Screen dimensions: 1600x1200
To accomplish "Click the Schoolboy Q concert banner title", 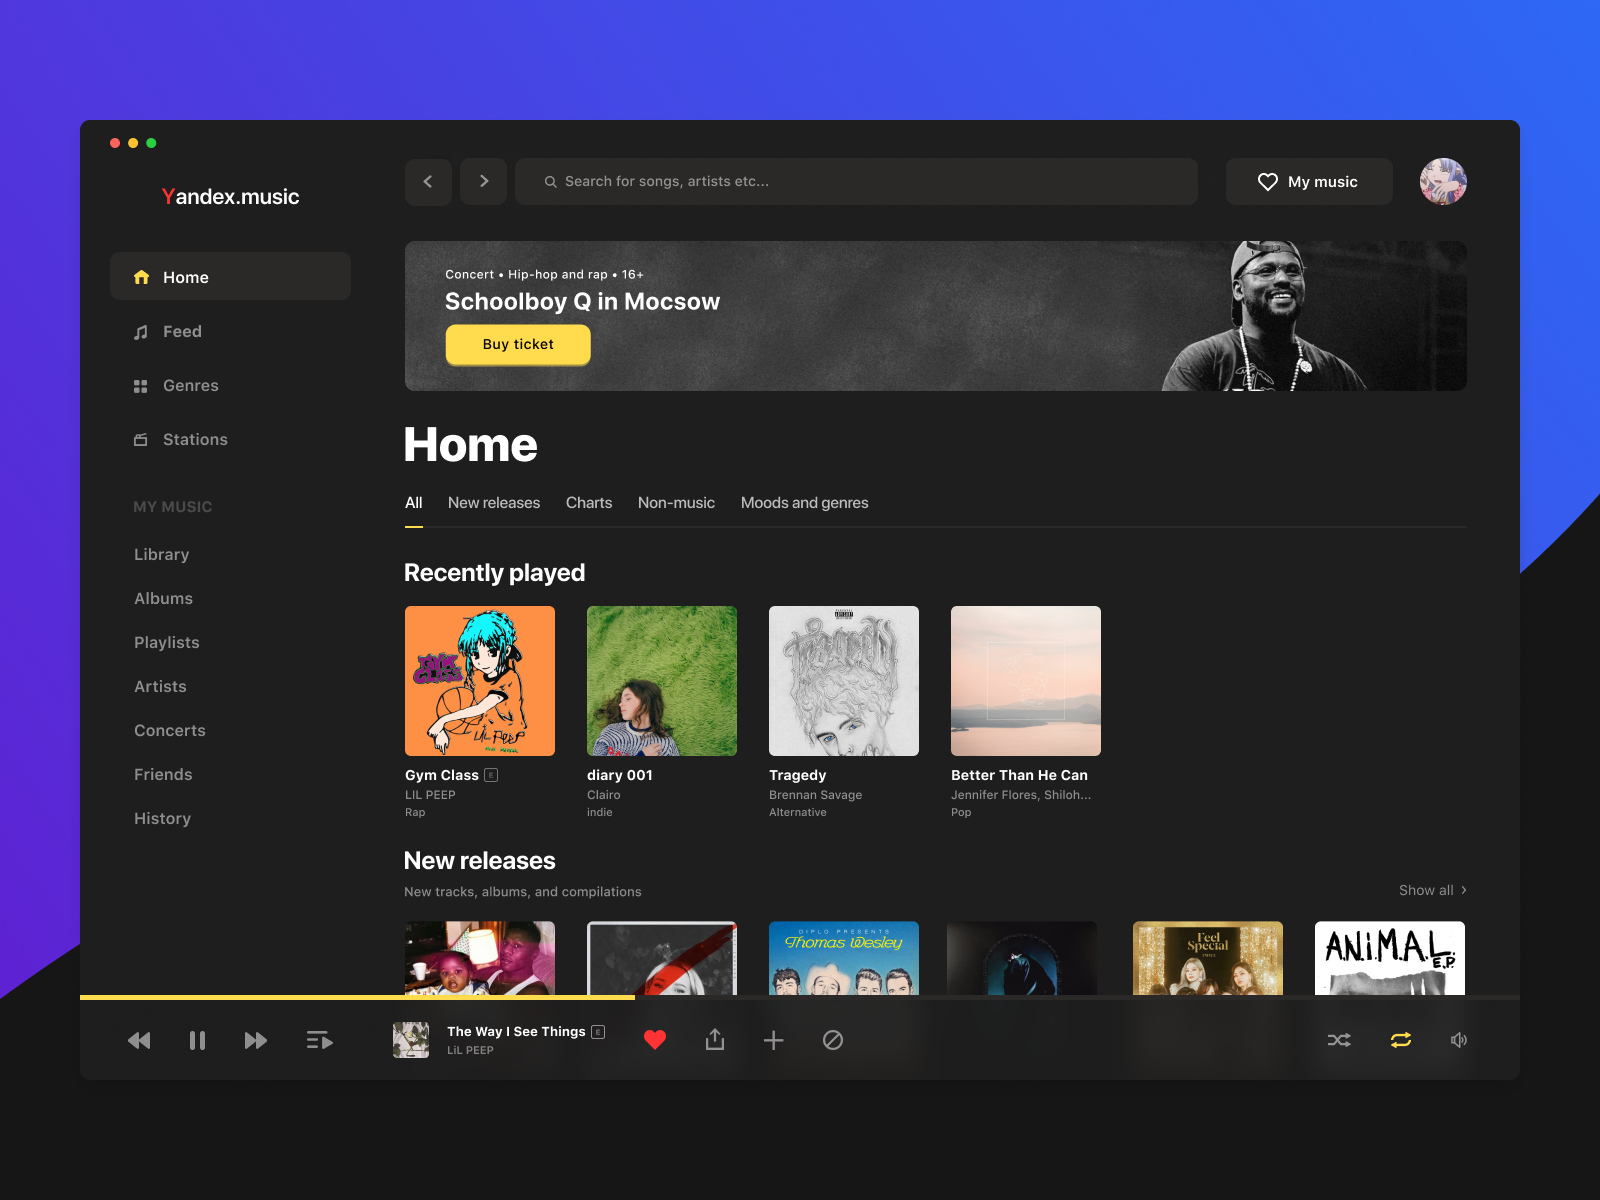I will point(582,302).
